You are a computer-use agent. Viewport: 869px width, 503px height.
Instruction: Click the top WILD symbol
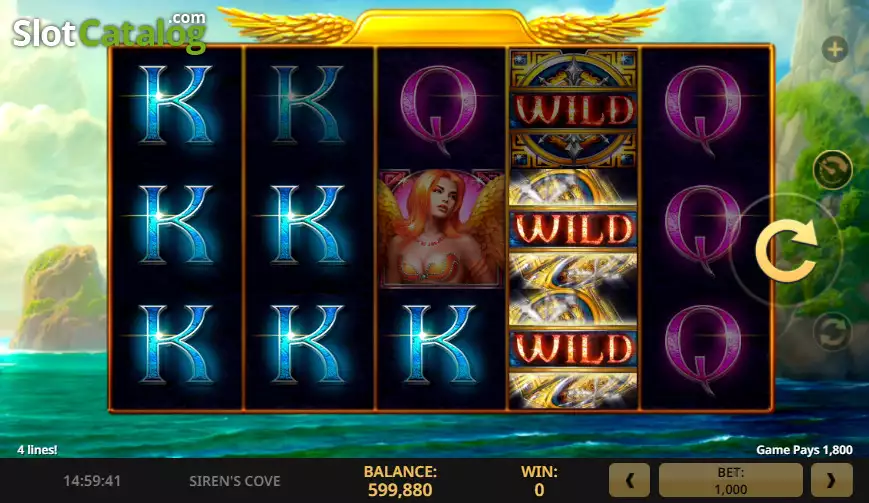[x=573, y=109]
